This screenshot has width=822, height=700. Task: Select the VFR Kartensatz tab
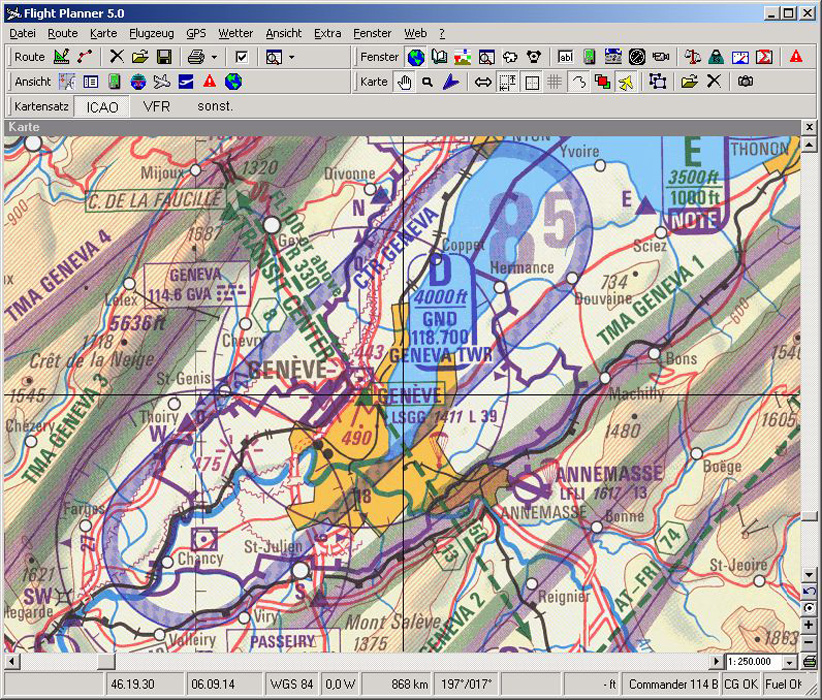click(x=156, y=106)
